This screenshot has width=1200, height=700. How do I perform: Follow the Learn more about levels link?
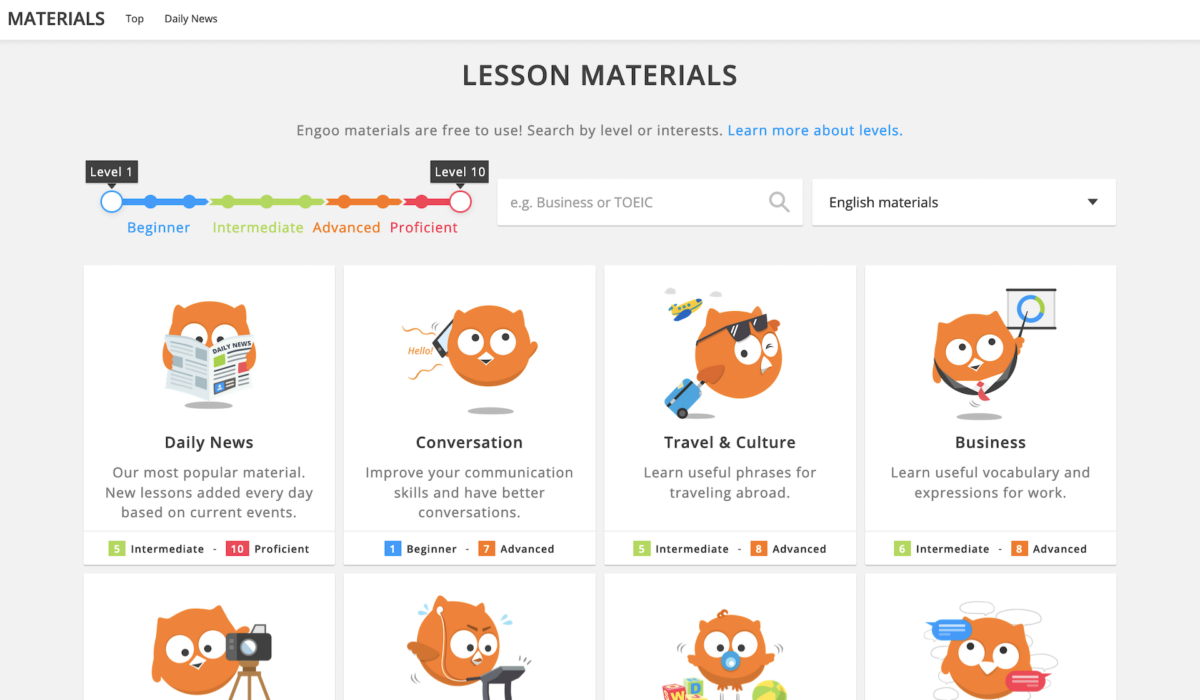point(815,130)
